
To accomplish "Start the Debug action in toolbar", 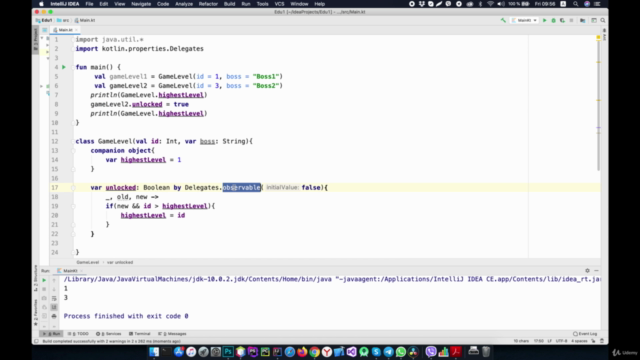I will click(x=553, y=20).
